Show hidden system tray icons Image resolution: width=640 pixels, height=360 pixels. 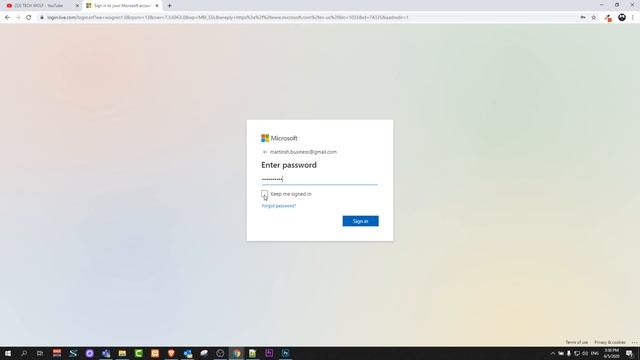tap(553, 353)
